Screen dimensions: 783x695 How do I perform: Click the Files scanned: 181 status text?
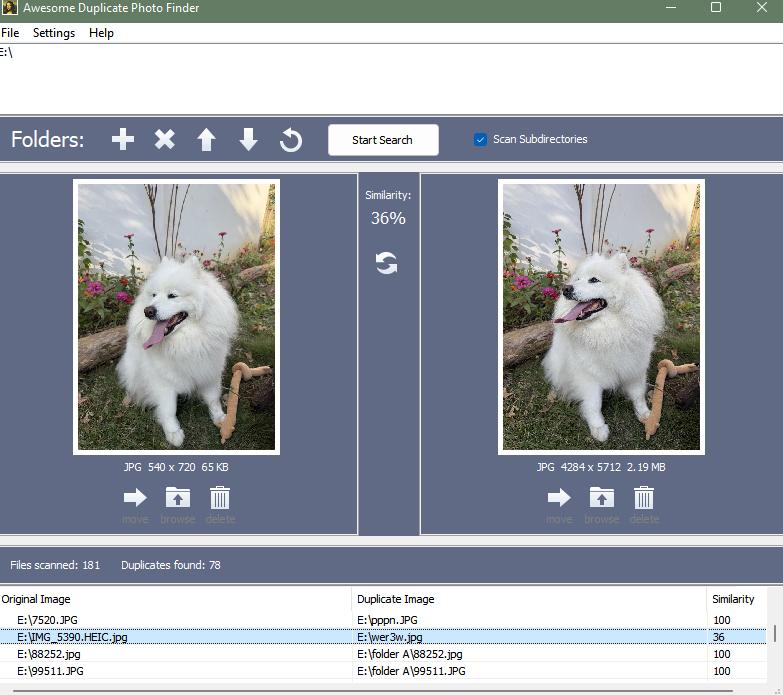click(x=55, y=565)
